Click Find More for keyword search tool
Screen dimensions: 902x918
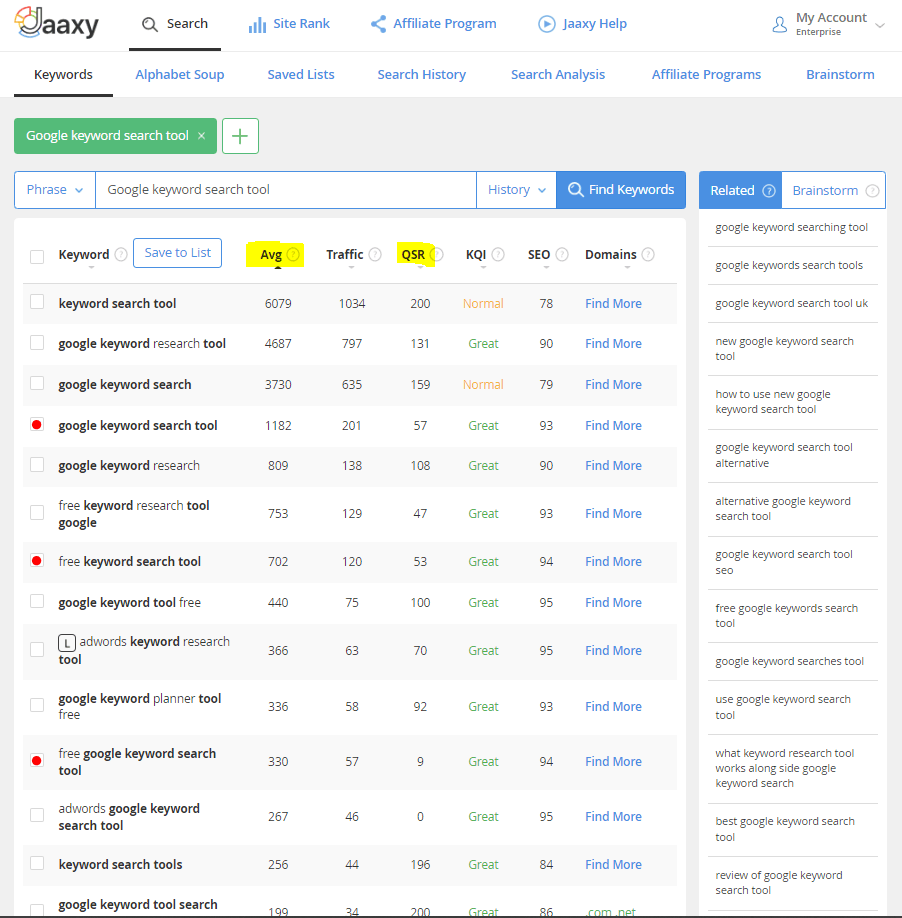tap(613, 303)
